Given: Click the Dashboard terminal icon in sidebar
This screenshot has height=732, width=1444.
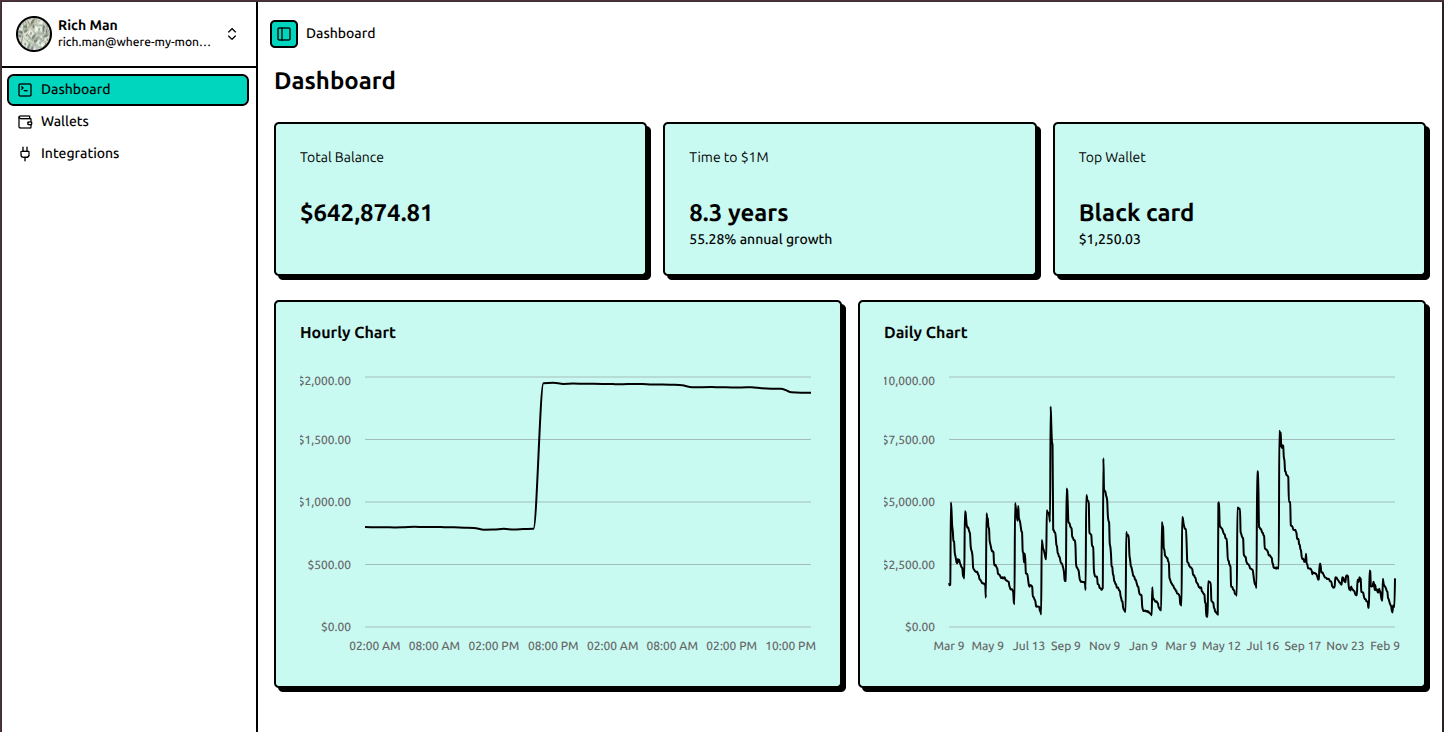Looking at the screenshot, I should pos(24,90).
